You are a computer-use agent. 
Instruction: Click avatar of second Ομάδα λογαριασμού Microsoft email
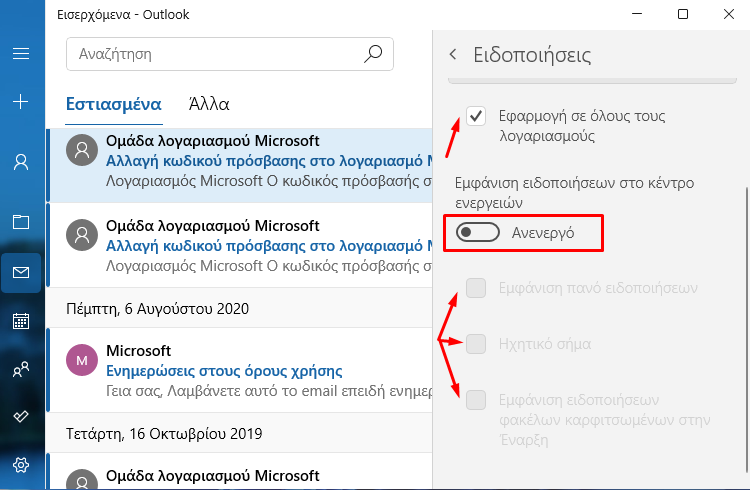[x=82, y=234]
